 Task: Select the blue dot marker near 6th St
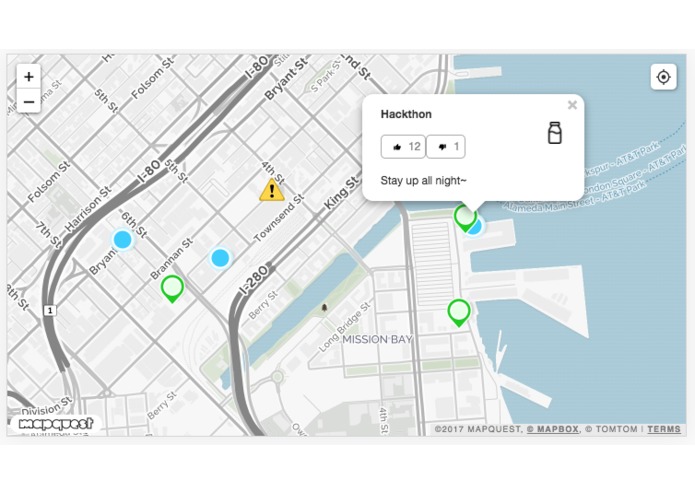point(122,239)
